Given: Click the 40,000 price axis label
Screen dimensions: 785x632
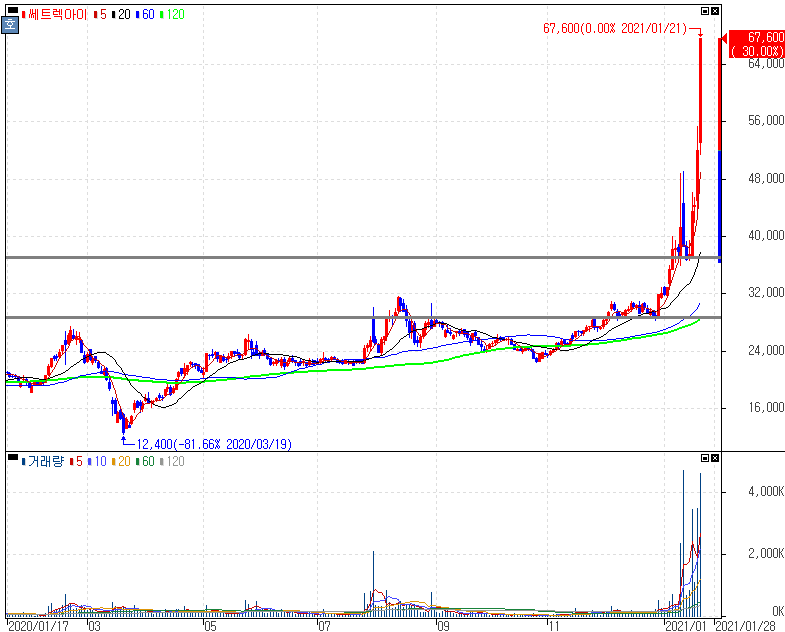Looking at the screenshot, I should tap(766, 235).
